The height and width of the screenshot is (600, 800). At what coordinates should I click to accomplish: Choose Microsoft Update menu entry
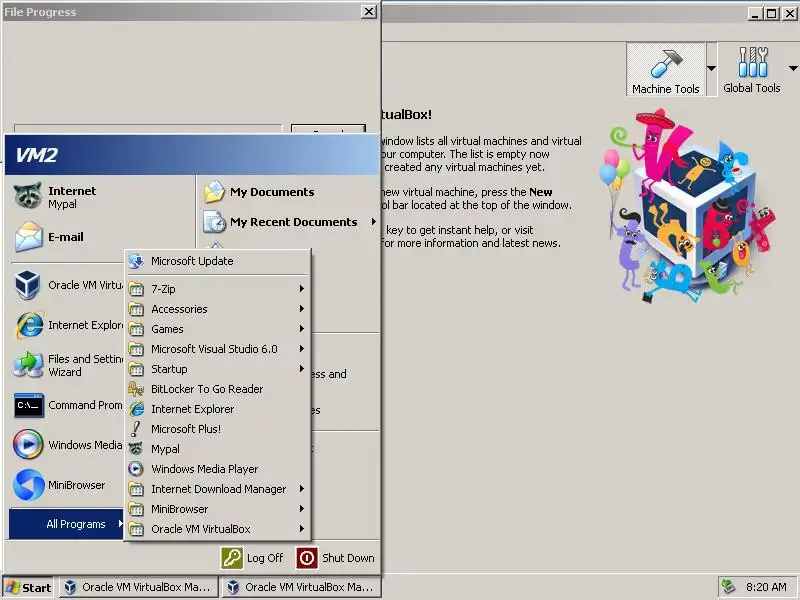coord(218,261)
